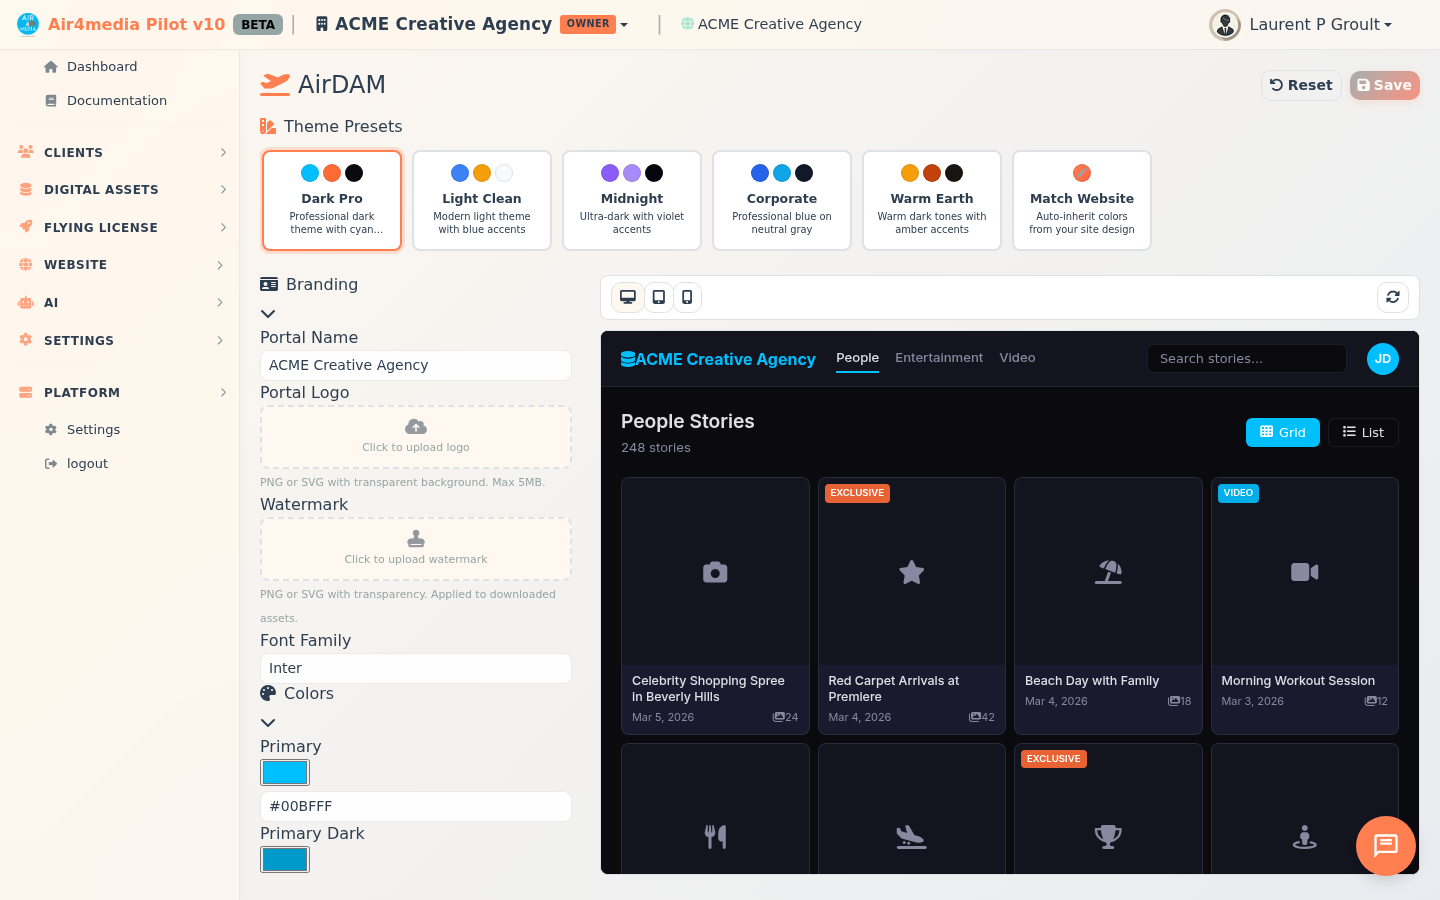
Task: Click the refresh preview icon
Action: [1393, 297]
